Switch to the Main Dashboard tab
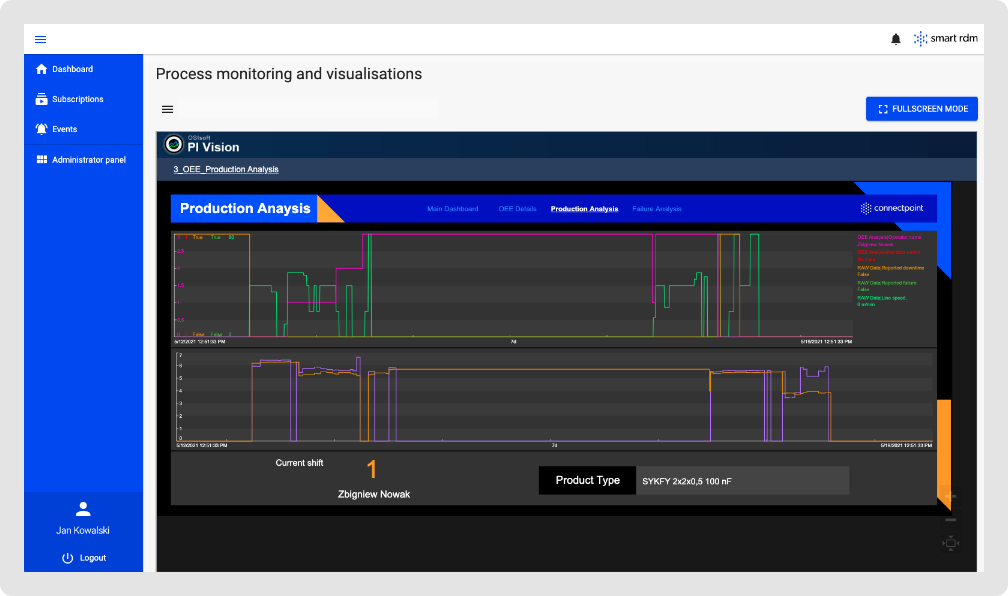The width and height of the screenshot is (1008, 596). pos(452,209)
